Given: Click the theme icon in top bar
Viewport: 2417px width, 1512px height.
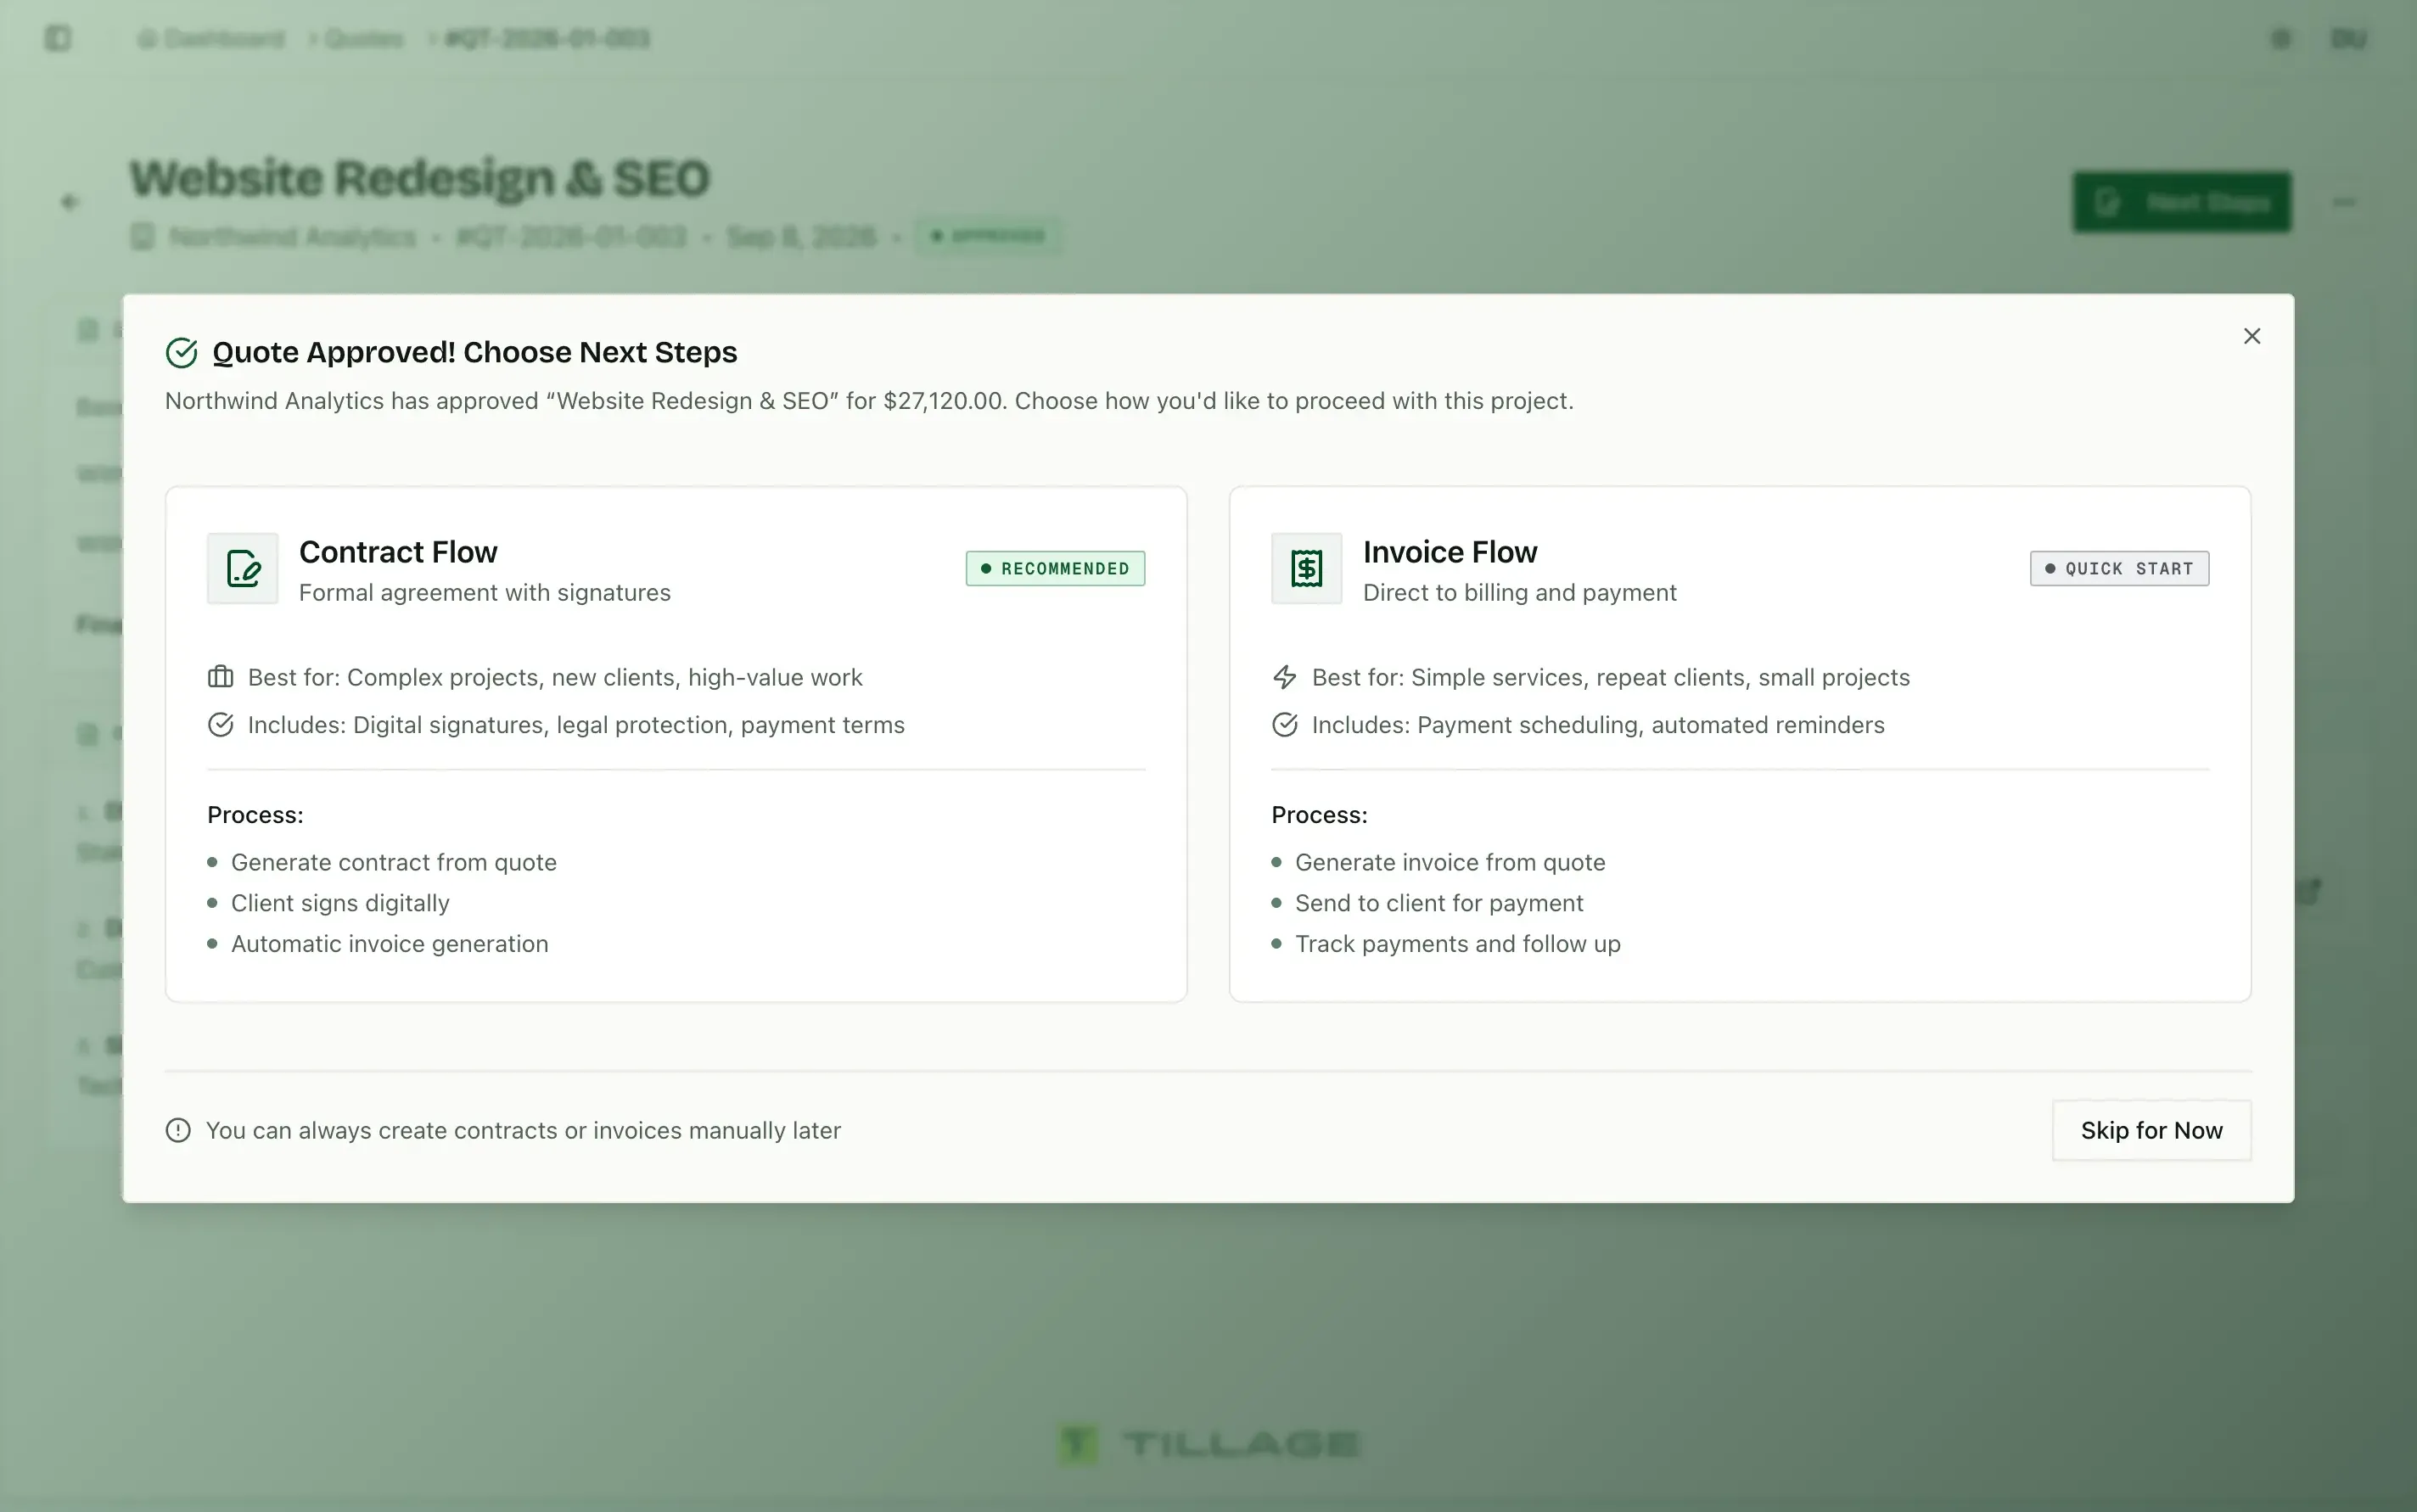Looking at the screenshot, I should (x=2280, y=38).
